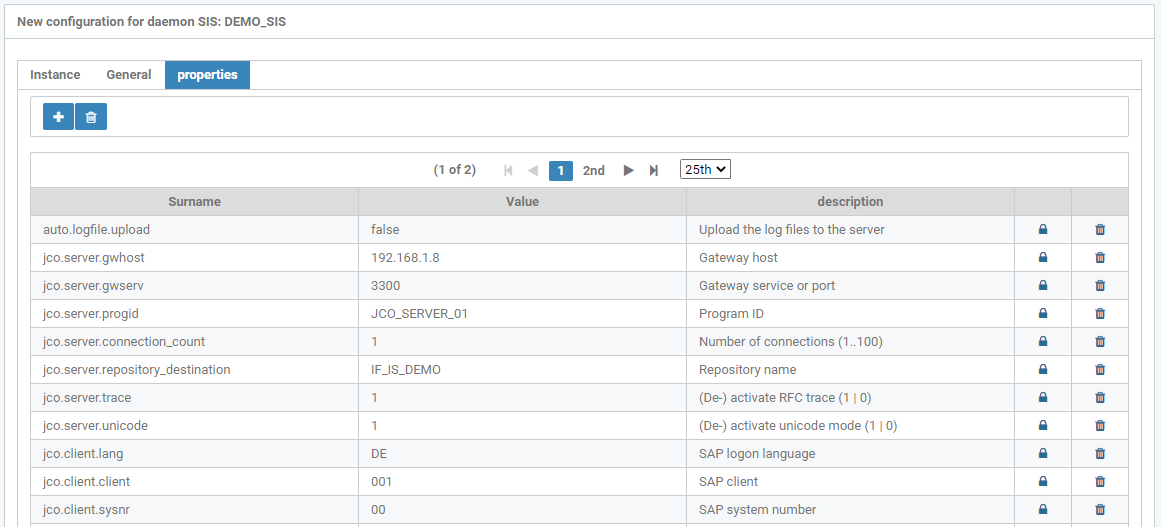Screen dimensions: 1161x527
Task: Toggle lock on jco.server.gwserv row
Action: coord(1043,286)
